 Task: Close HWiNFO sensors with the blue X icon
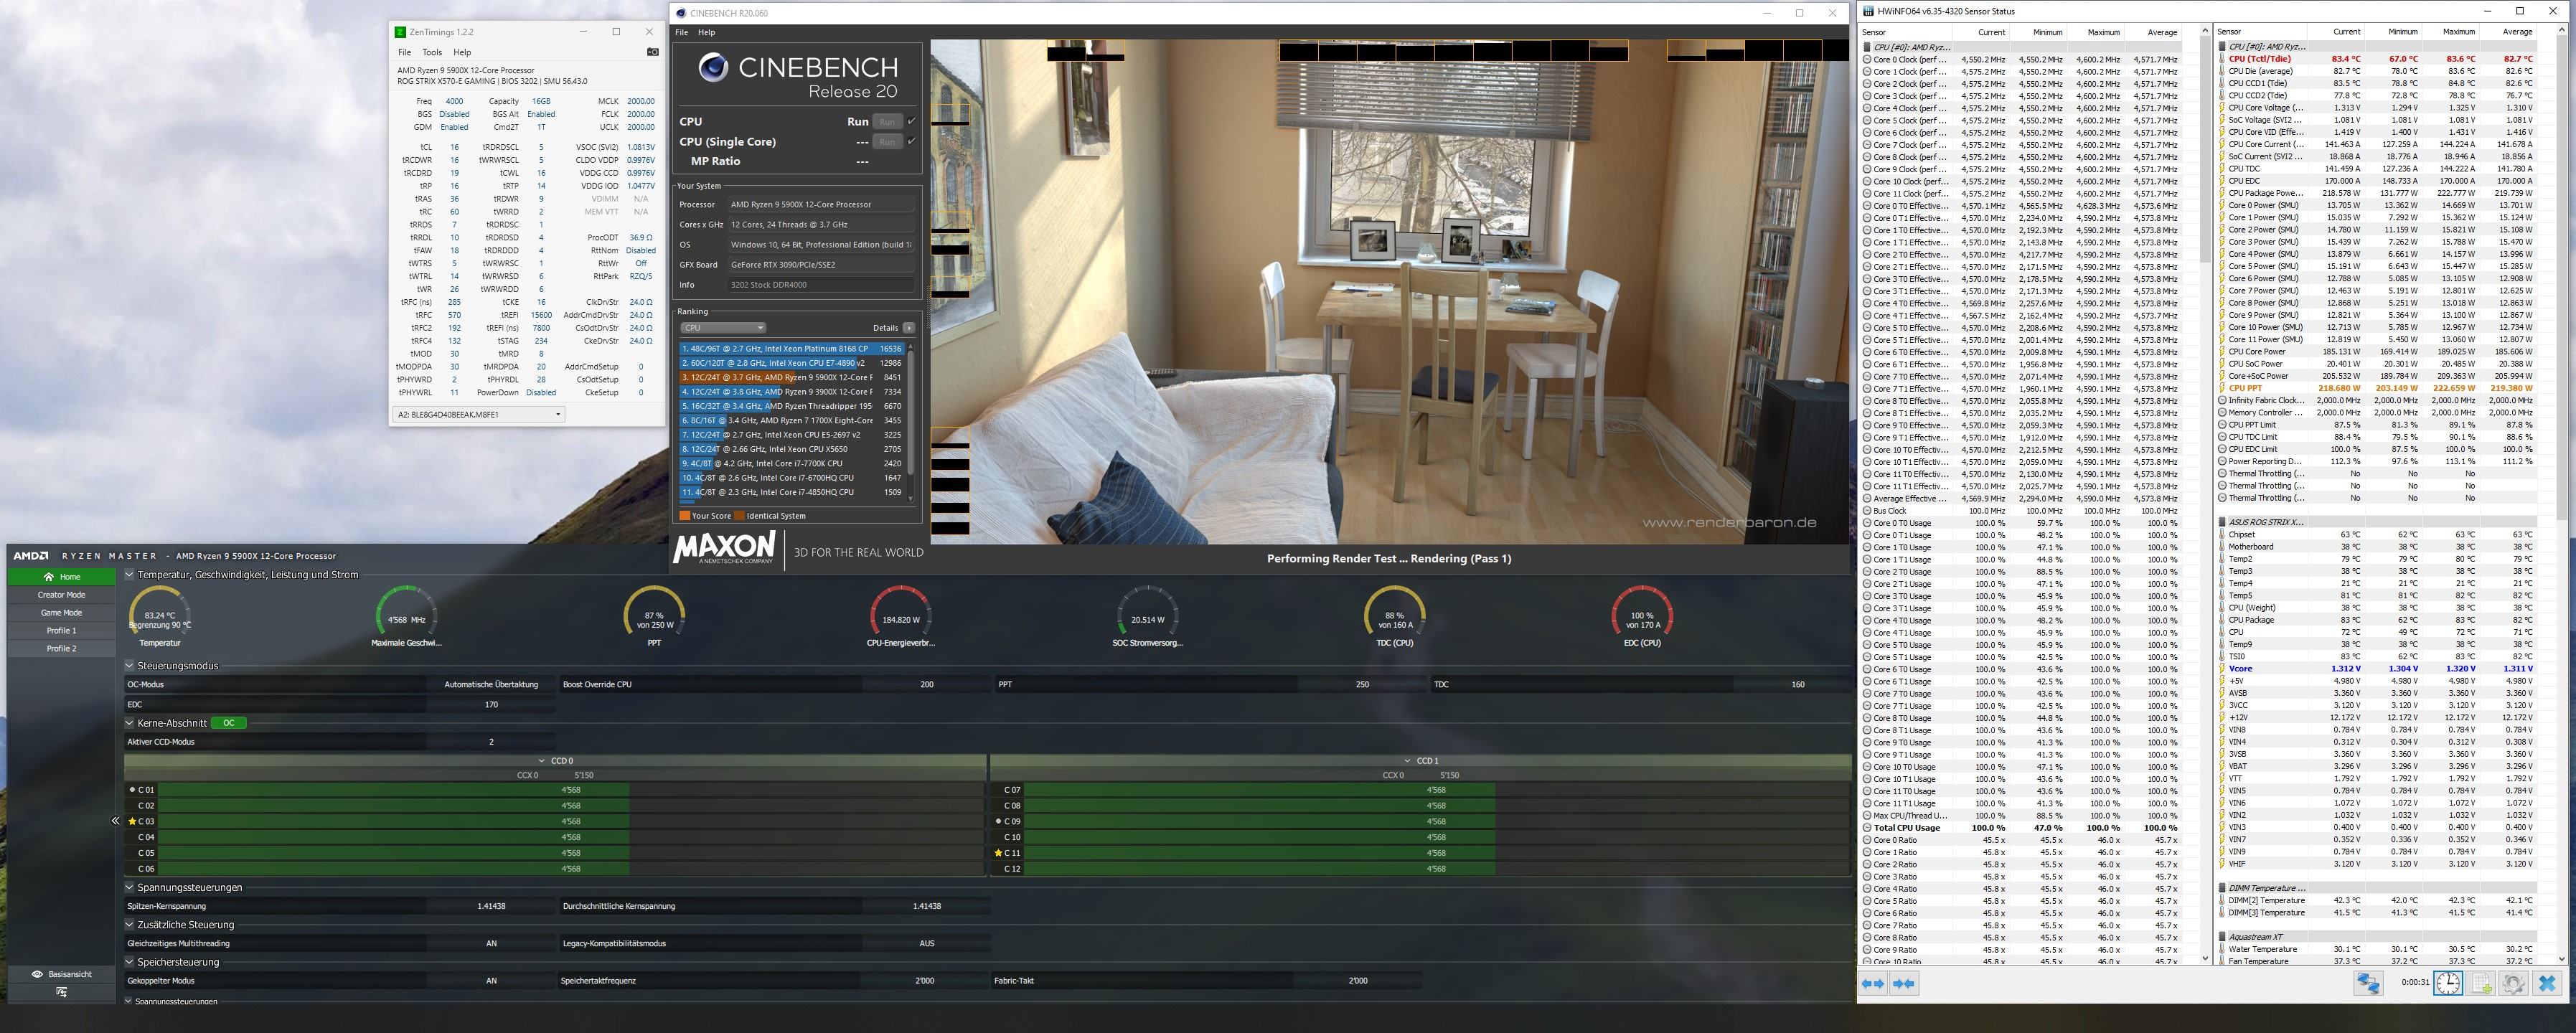coord(2547,983)
